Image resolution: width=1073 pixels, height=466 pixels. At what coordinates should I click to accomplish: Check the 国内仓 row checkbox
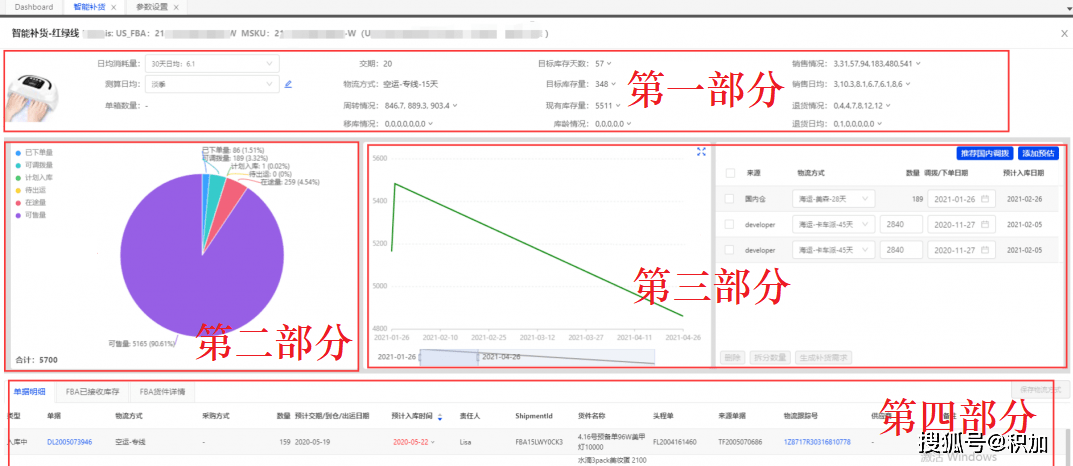click(731, 199)
